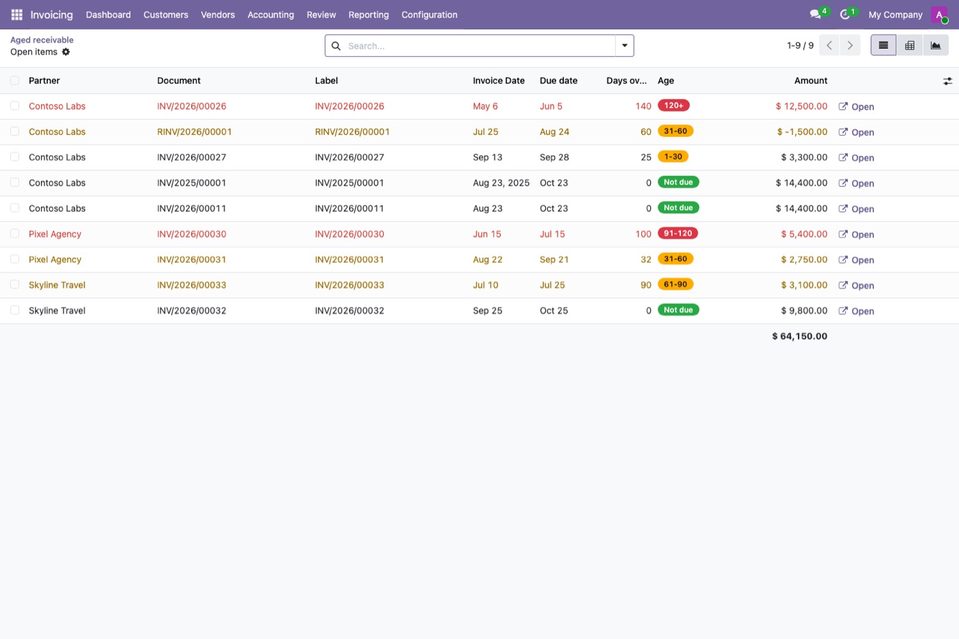Open optional columns adjust settings
Screen dimensions: 959x639
(947, 81)
